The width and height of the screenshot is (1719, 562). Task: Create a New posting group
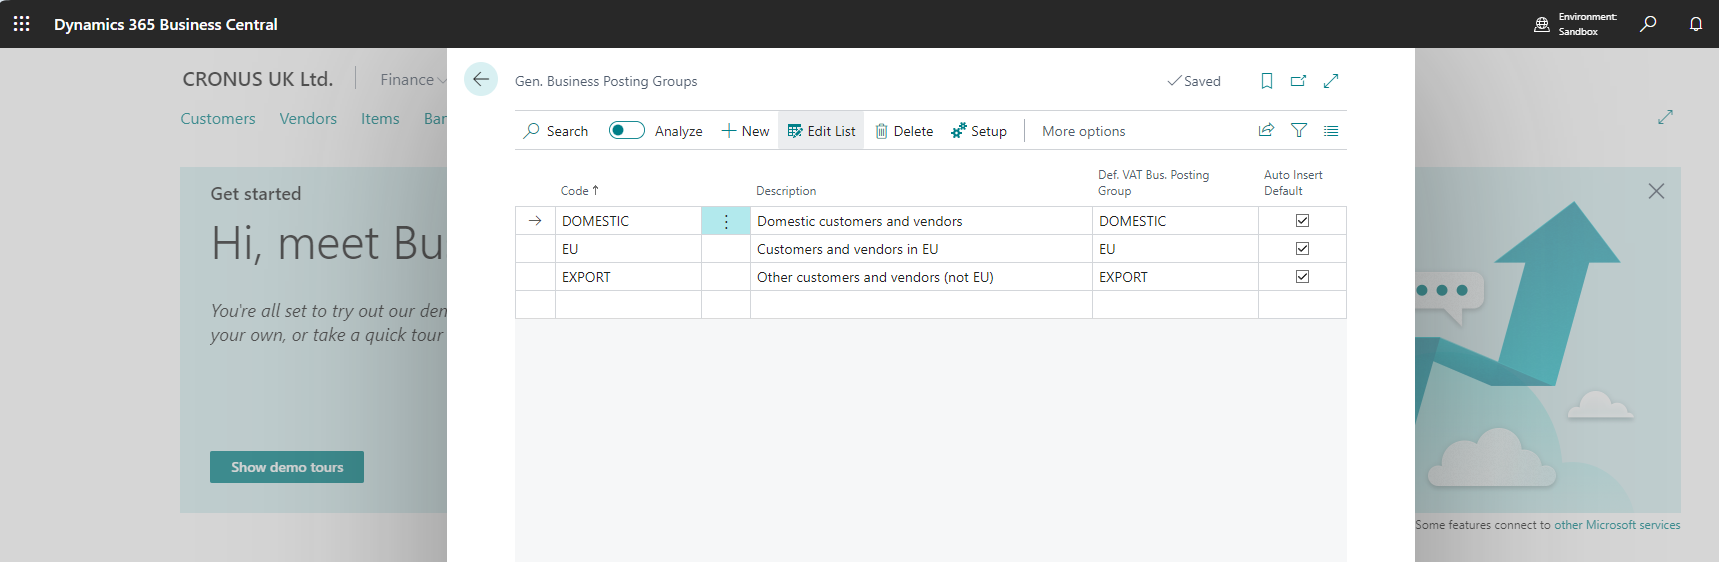745,131
